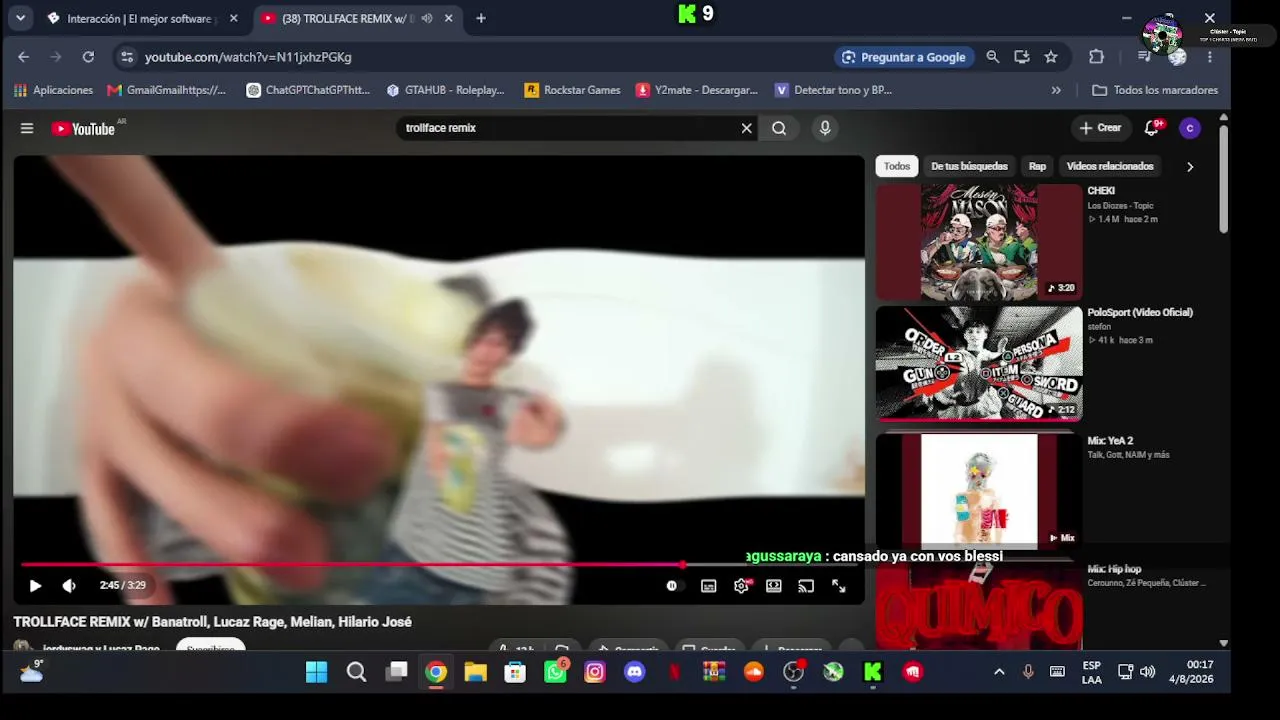Bookmark this page with the star

tap(1051, 57)
